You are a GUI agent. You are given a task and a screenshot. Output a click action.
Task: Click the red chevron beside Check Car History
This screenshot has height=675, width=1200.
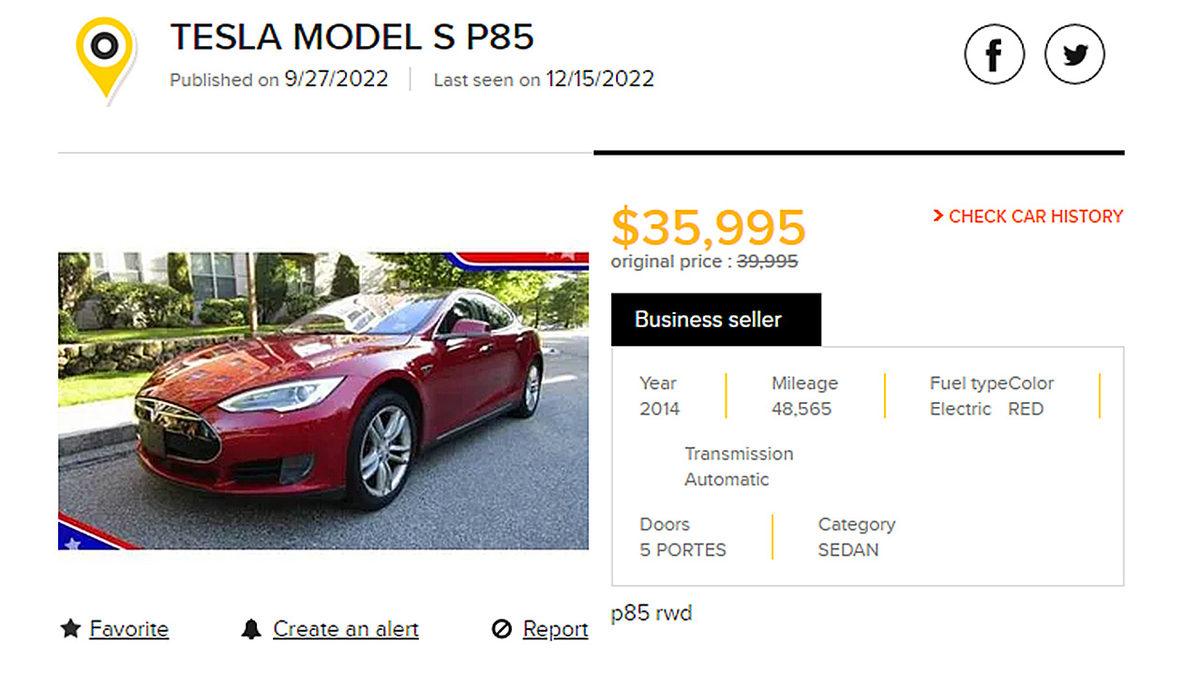click(x=938, y=216)
